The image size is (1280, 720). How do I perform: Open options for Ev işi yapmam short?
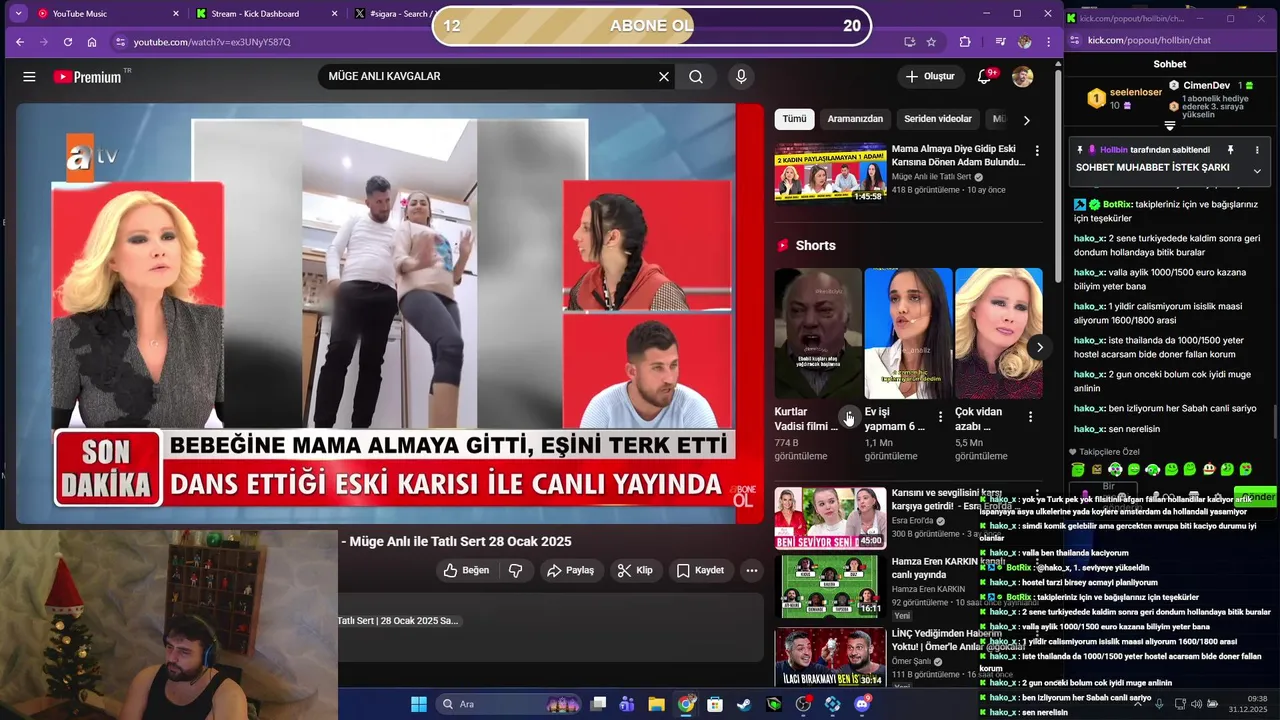(x=940, y=416)
